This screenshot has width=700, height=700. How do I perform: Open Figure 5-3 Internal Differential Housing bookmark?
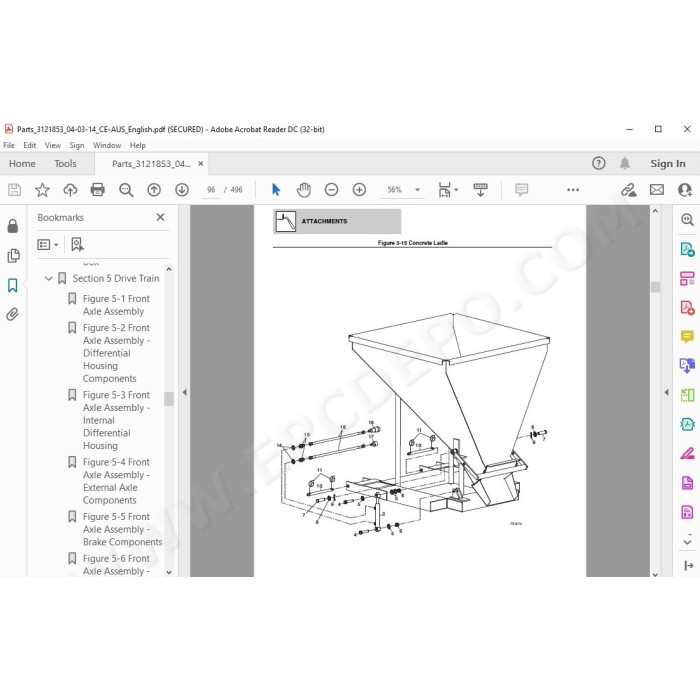click(x=116, y=420)
